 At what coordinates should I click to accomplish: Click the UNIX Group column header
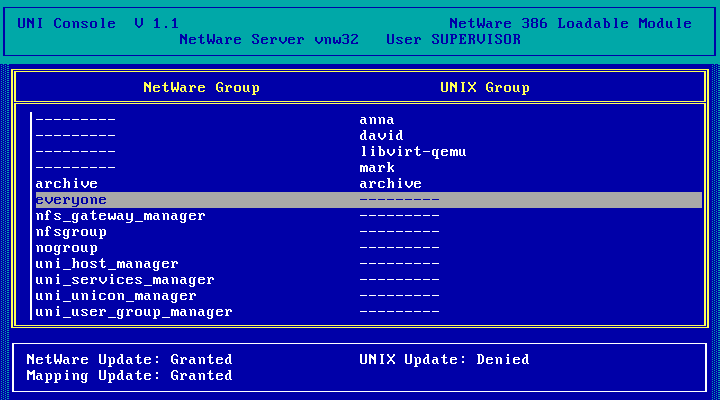[x=484, y=88]
